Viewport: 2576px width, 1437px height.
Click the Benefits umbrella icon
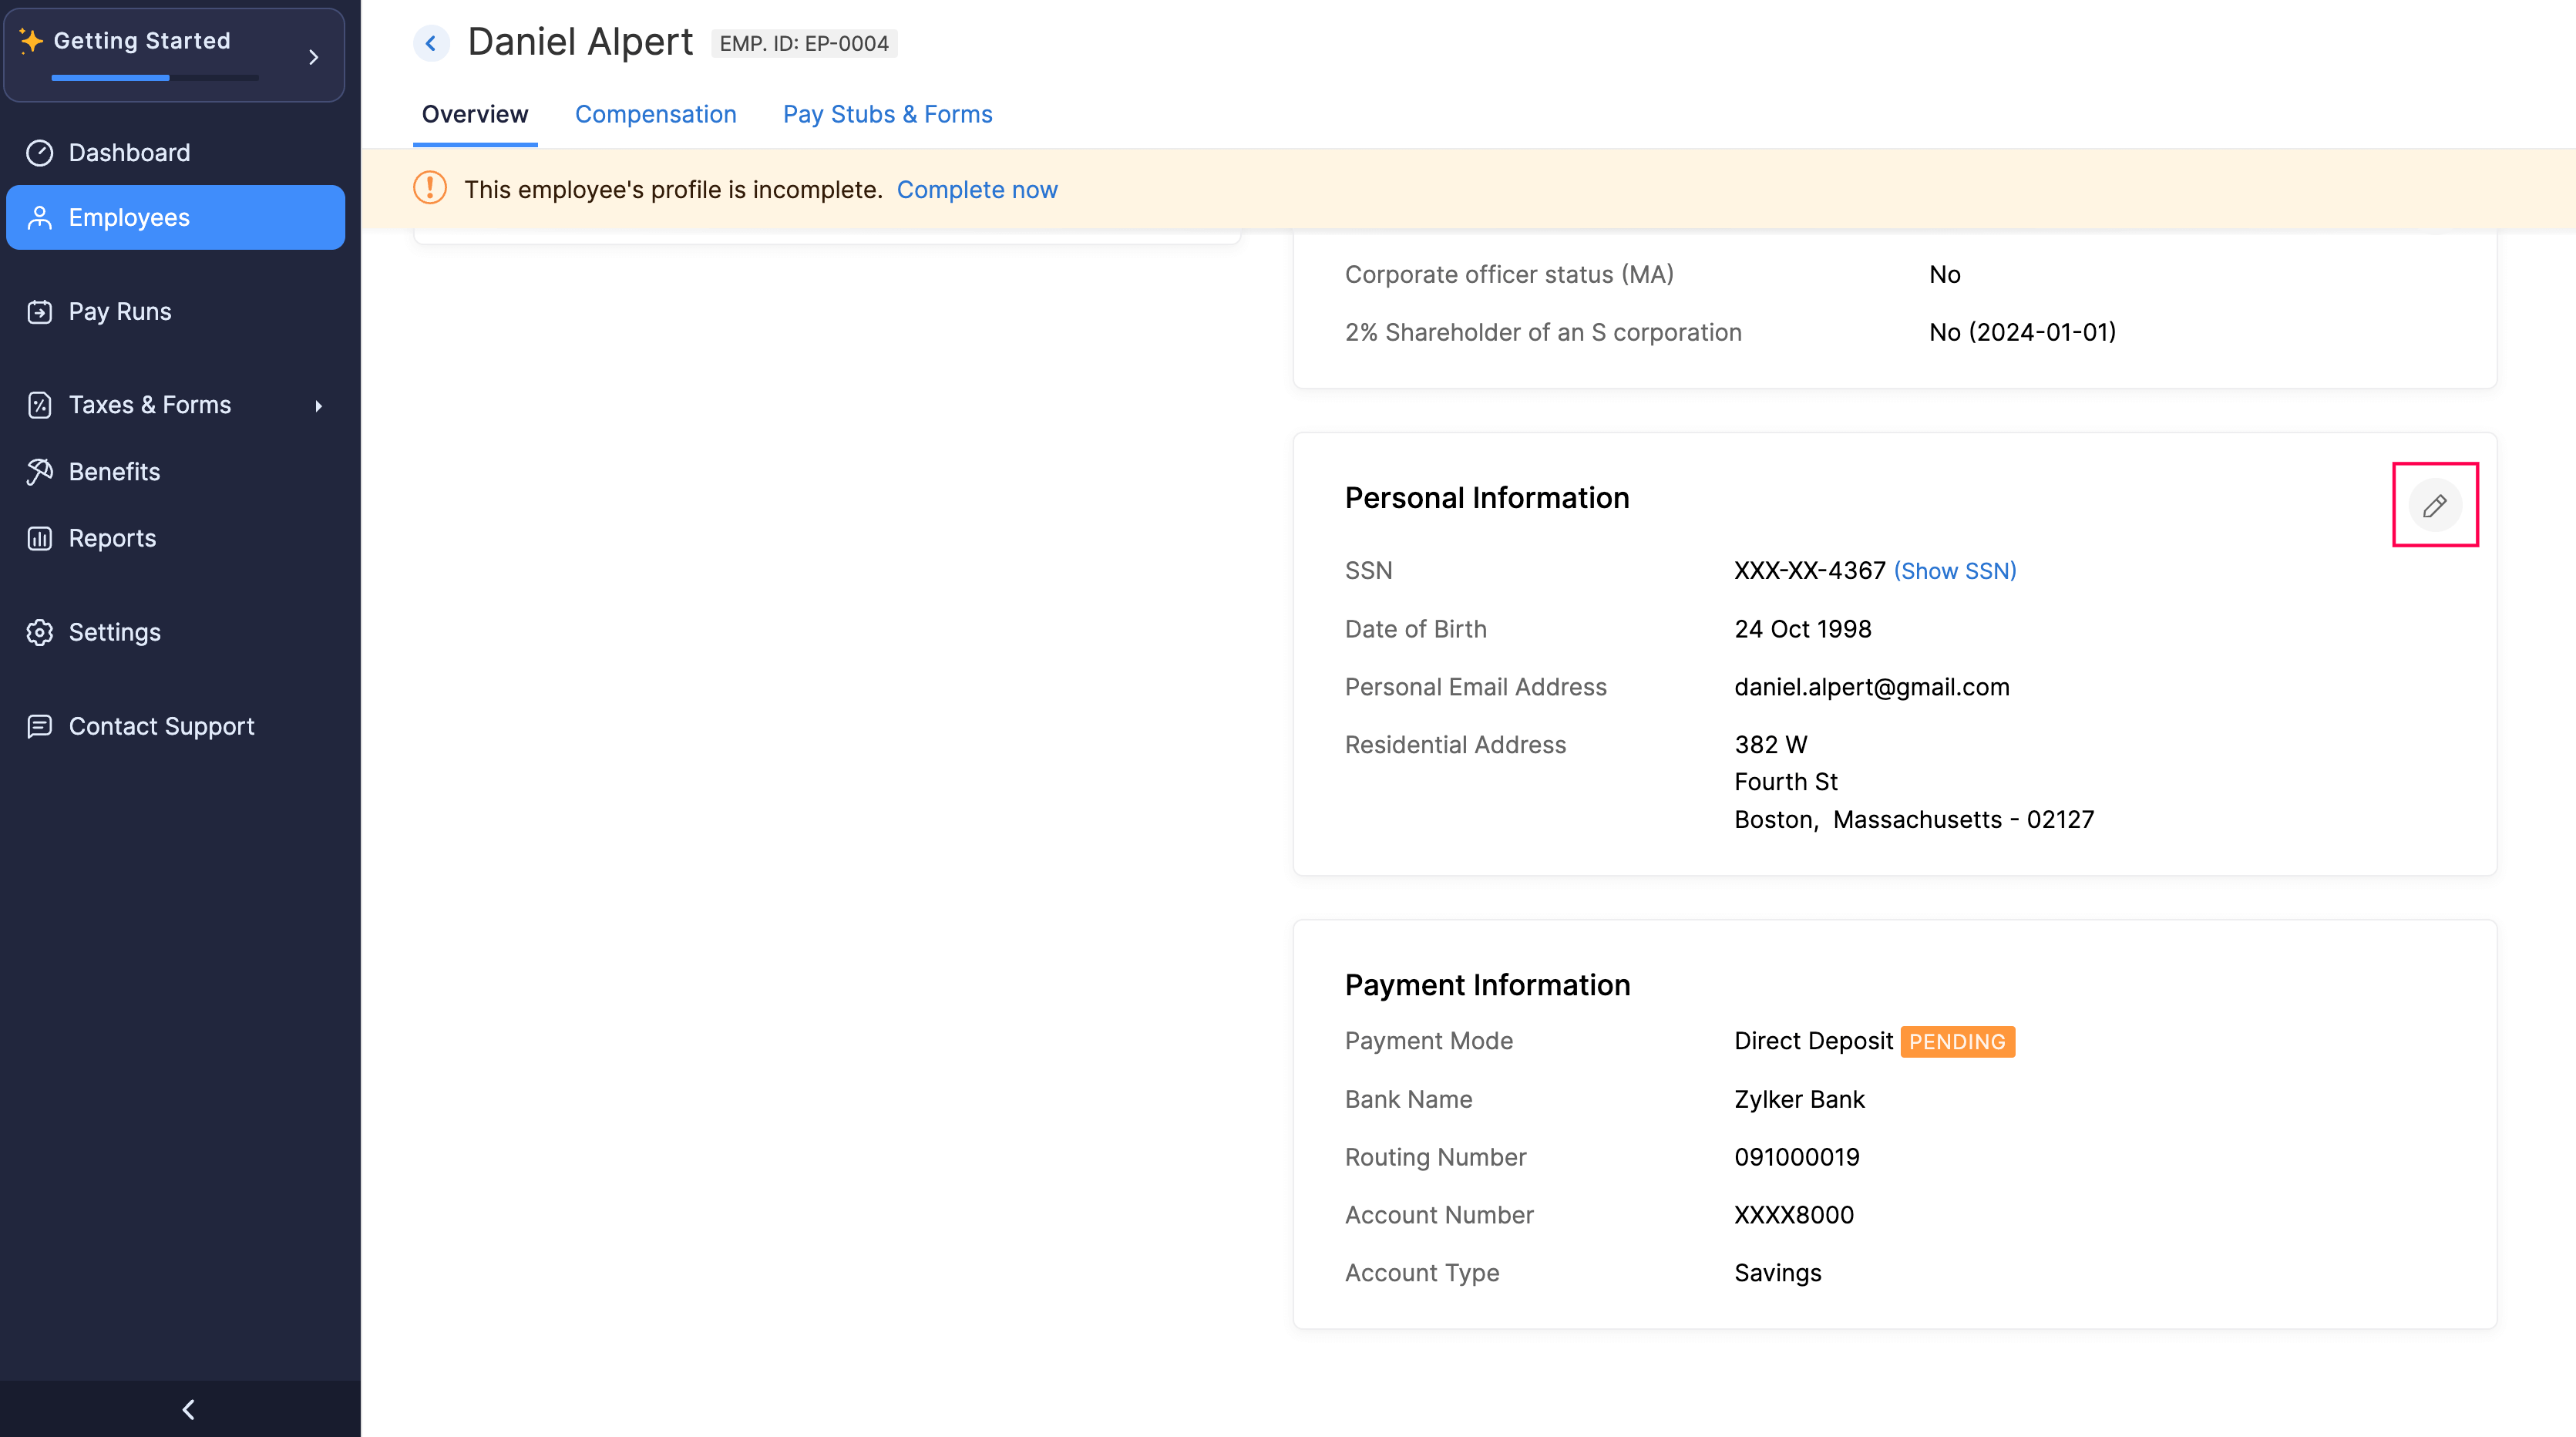coord(39,472)
